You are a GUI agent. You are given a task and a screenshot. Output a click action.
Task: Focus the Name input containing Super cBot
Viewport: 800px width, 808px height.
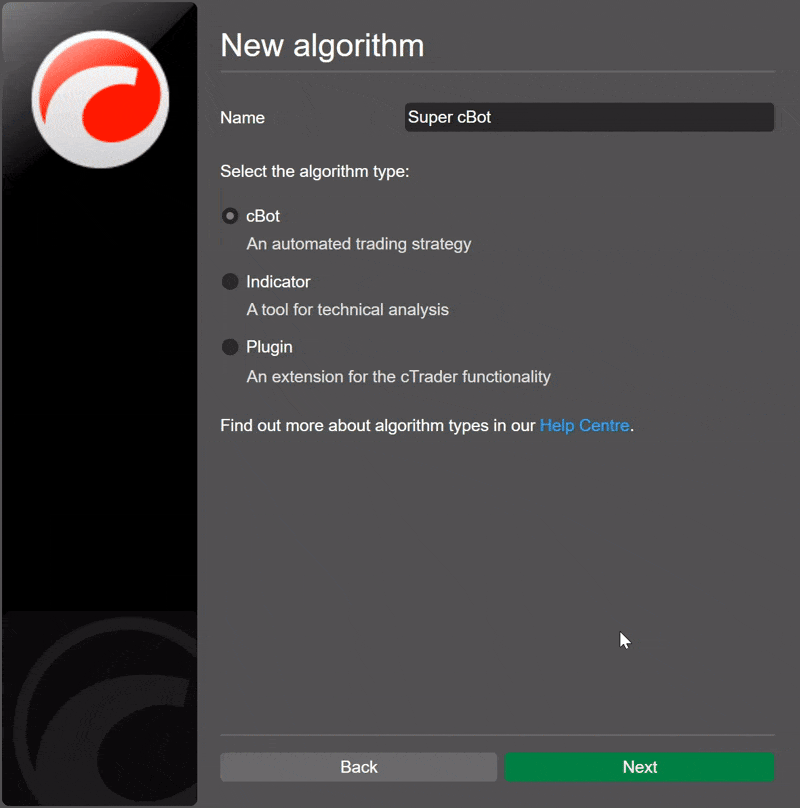(x=588, y=117)
